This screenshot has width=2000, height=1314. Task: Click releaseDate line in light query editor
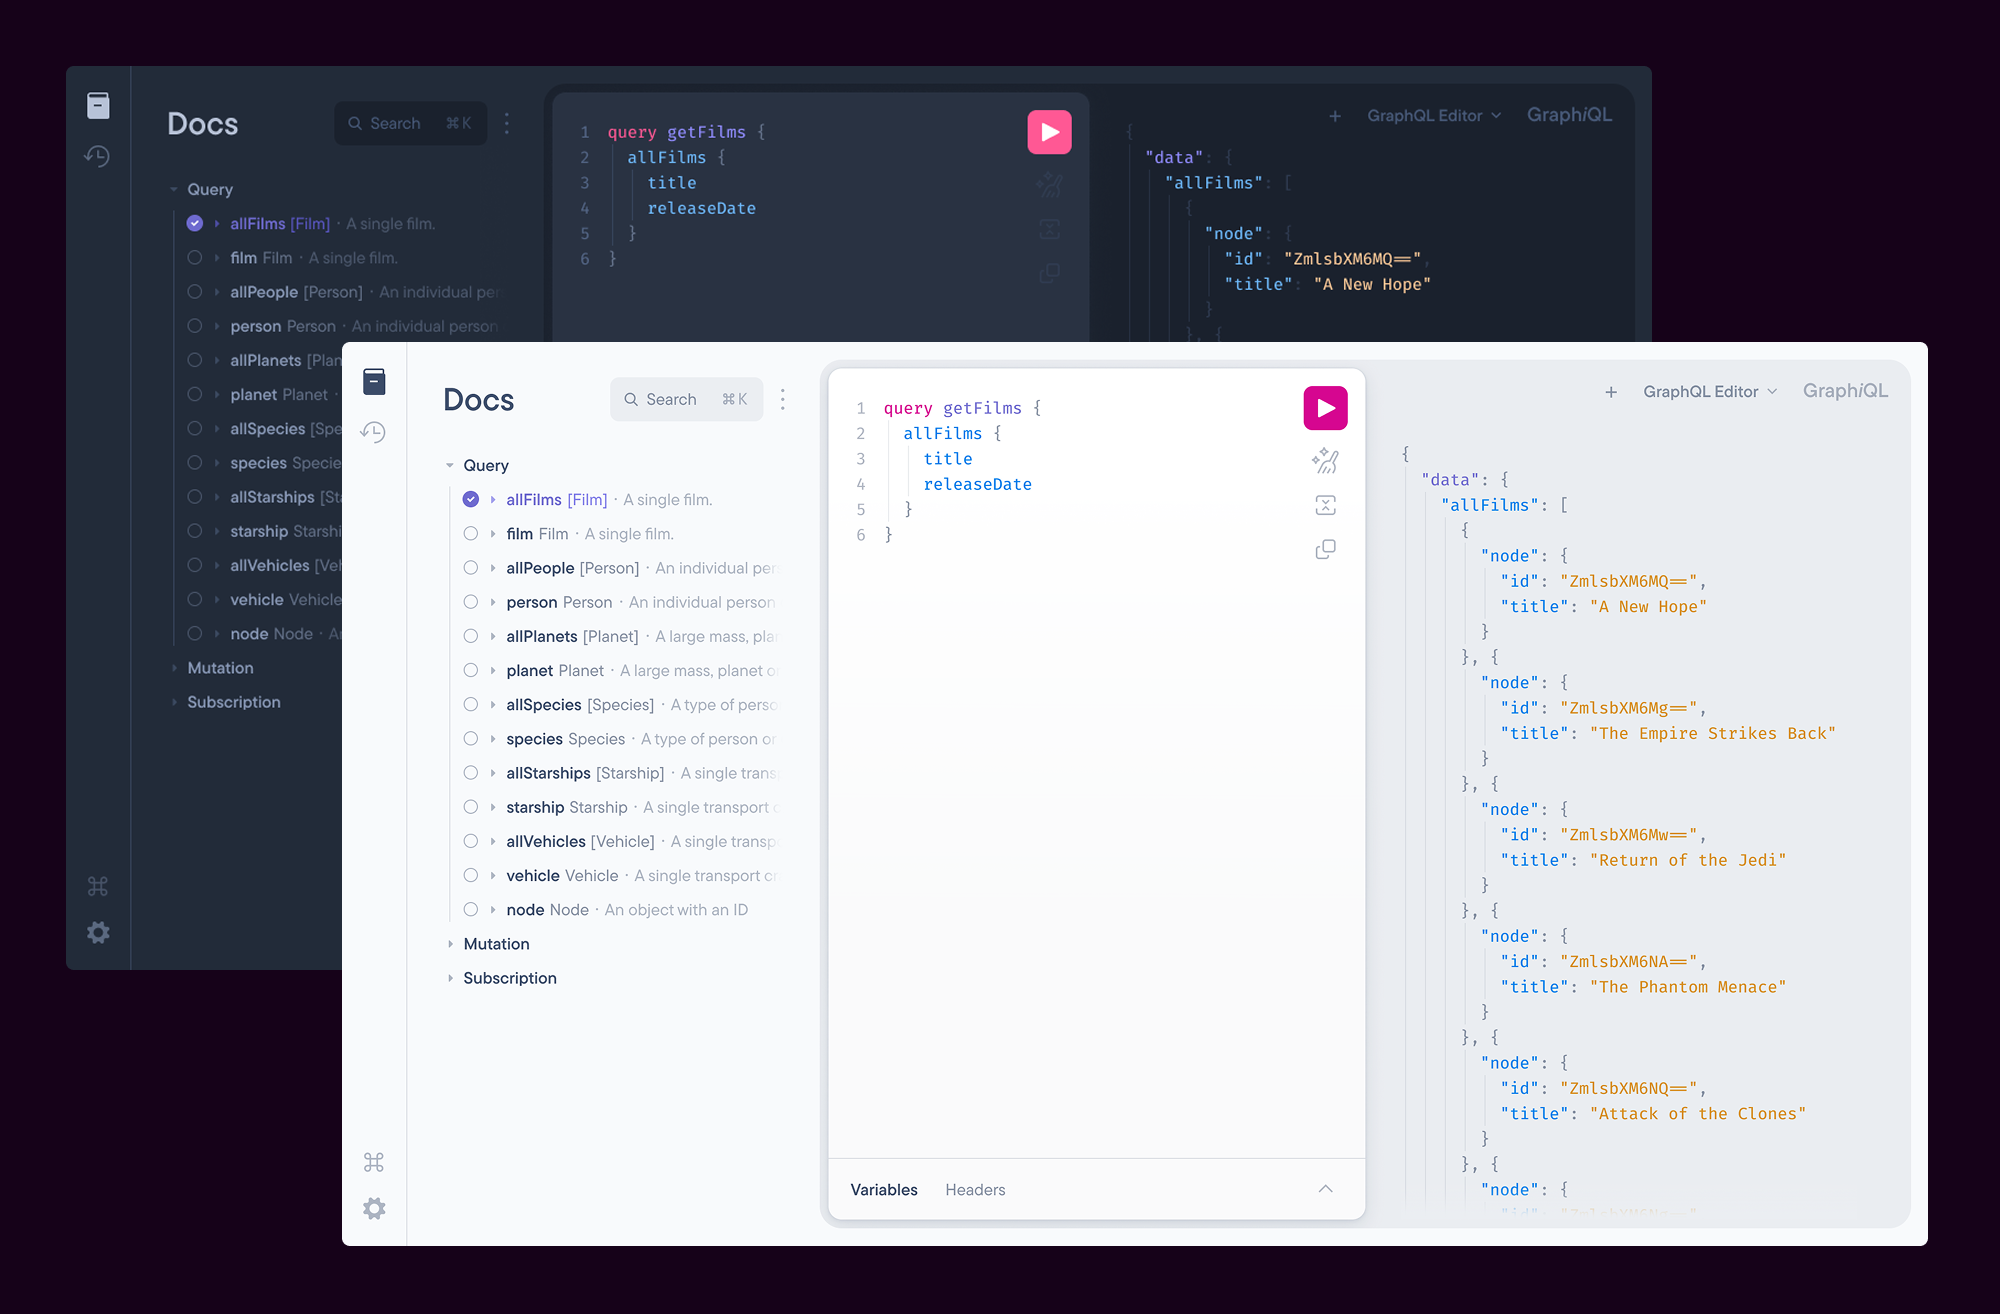click(977, 484)
